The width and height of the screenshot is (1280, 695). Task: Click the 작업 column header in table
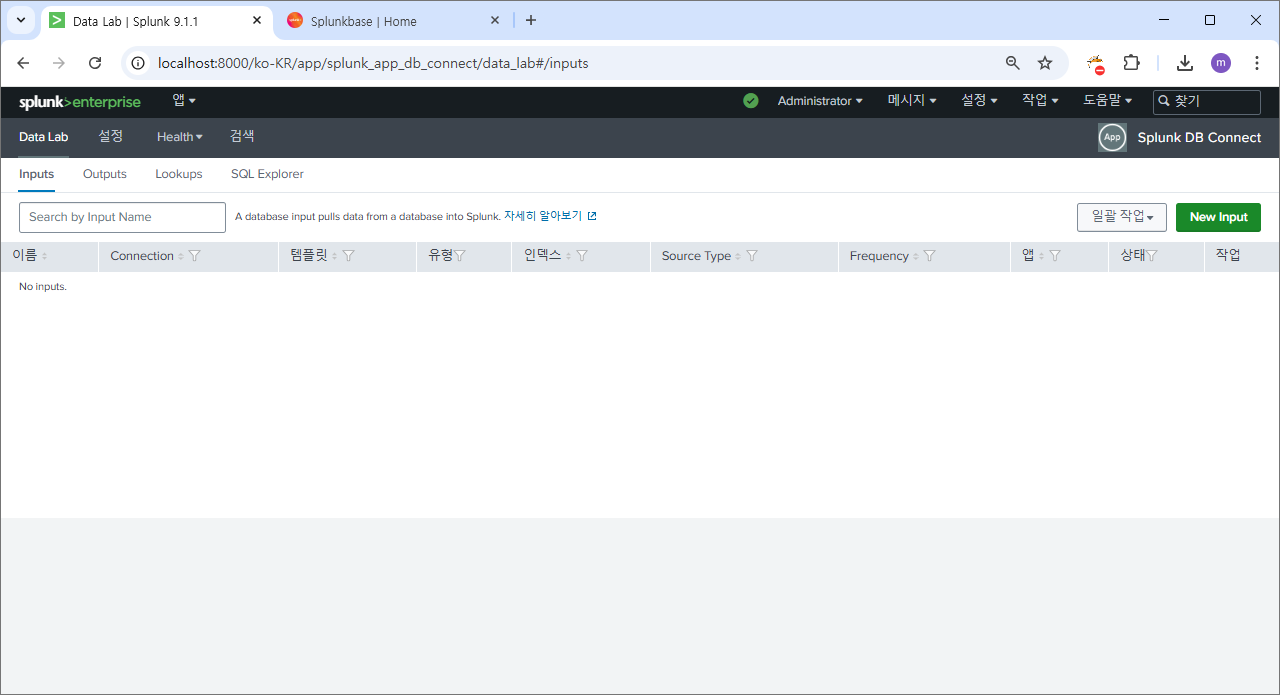coord(1228,255)
